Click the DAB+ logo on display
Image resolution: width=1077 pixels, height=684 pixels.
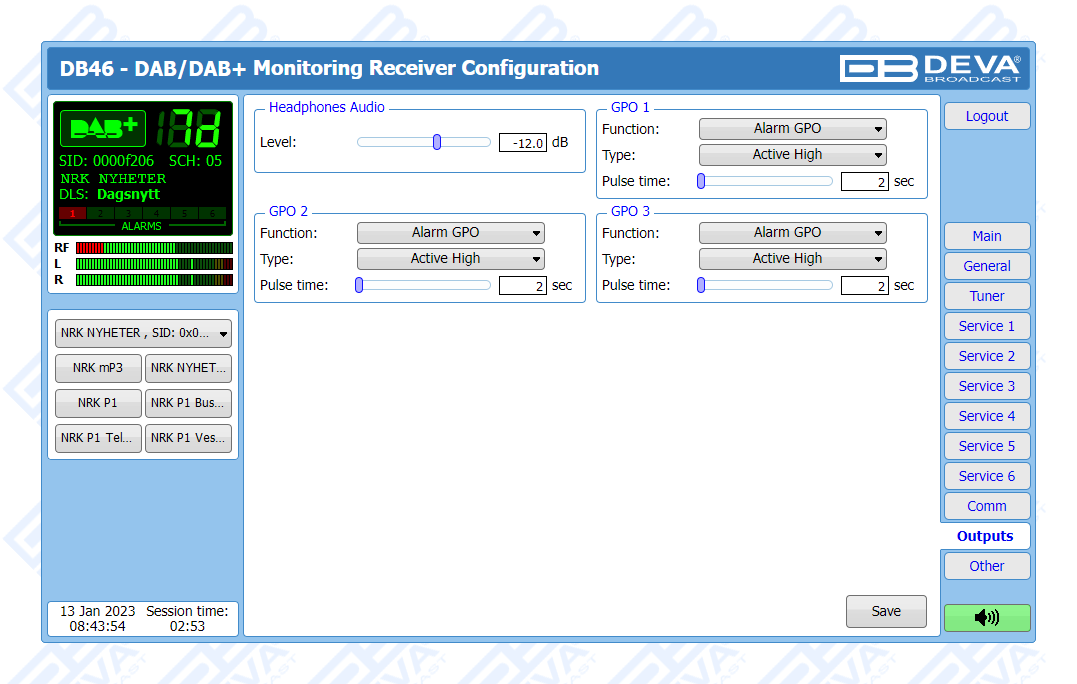[103, 129]
